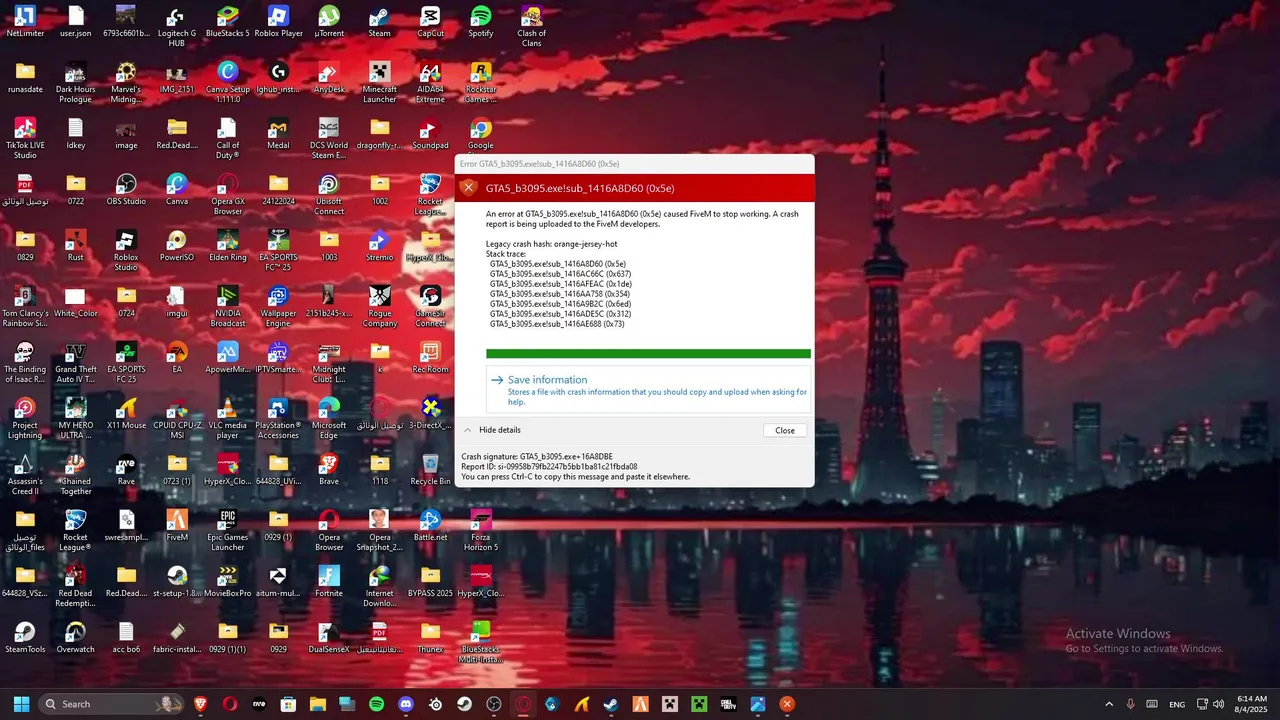Launch BlueStacks 5 desktop icon
Viewport: 1280px width, 720px height.
(228, 21)
